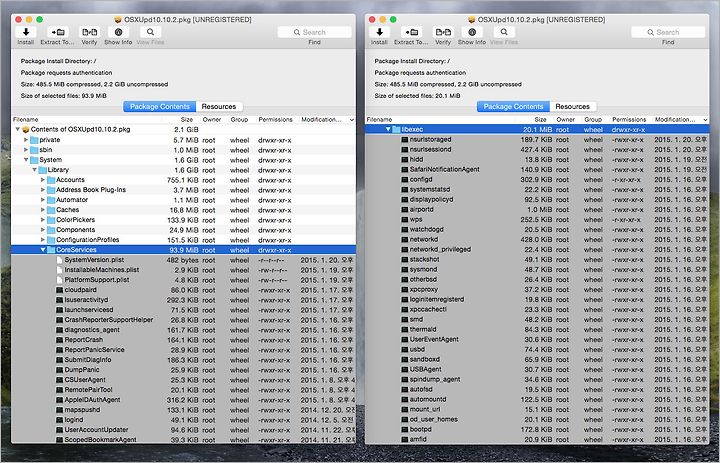
Task: Sort by Group column in left window
Action: pos(240,119)
